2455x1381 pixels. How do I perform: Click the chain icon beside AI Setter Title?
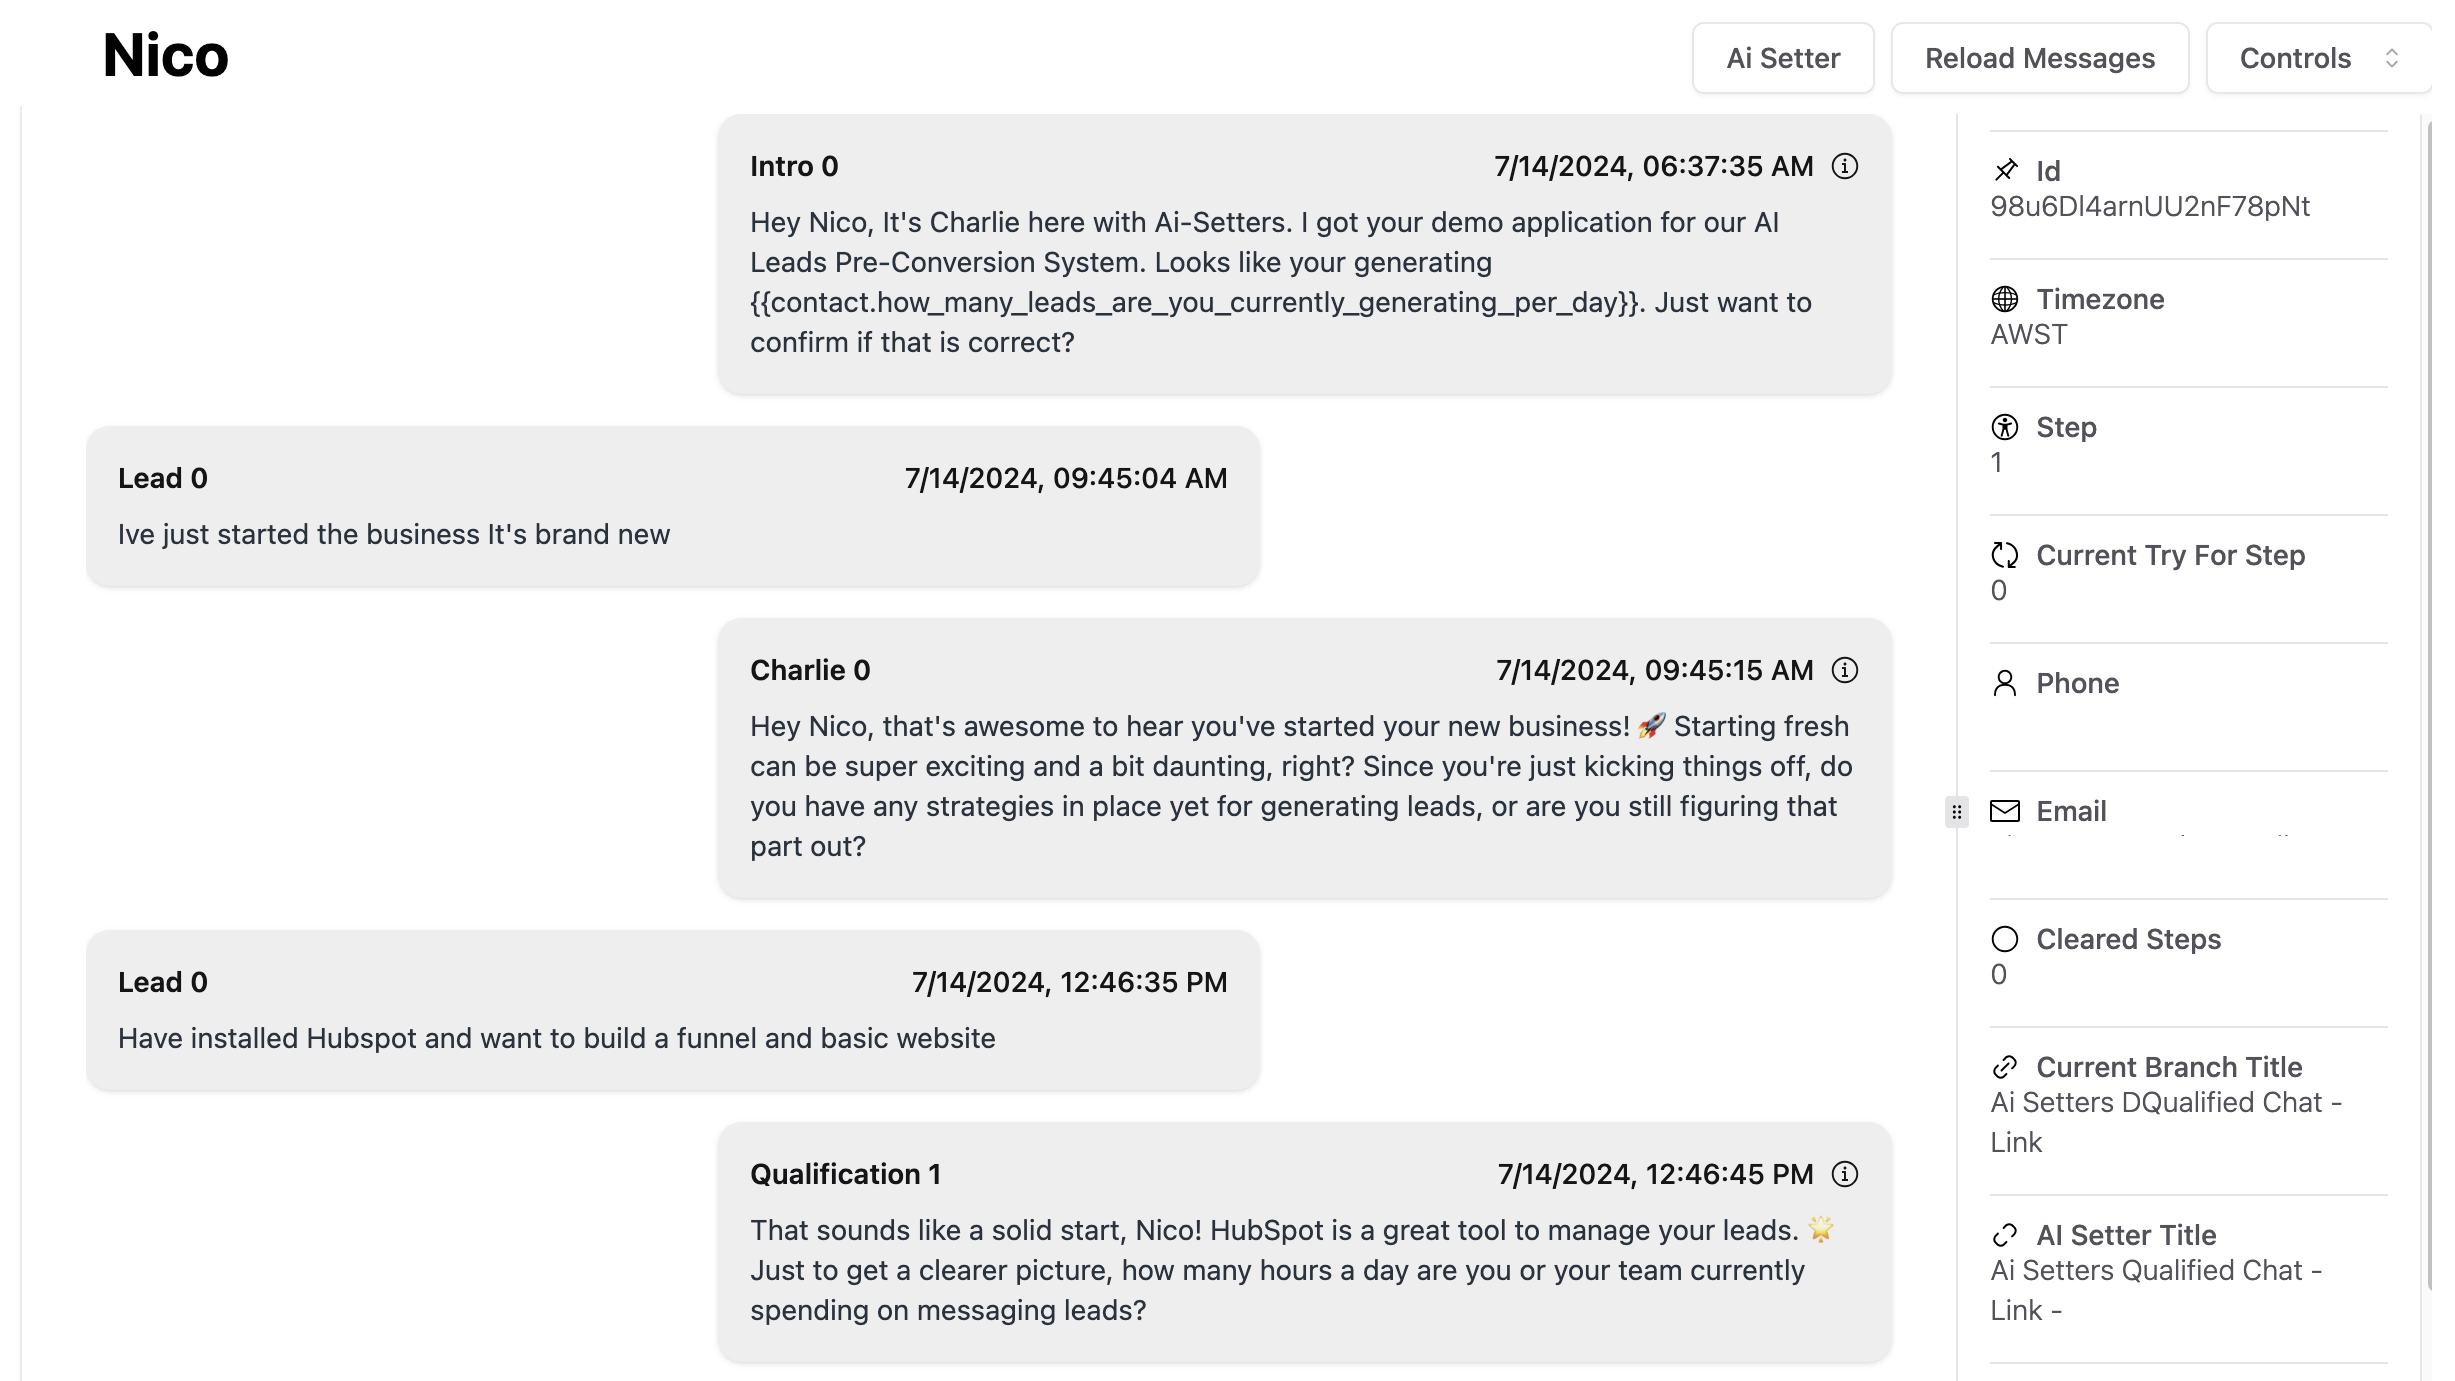[x=2005, y=1235]
